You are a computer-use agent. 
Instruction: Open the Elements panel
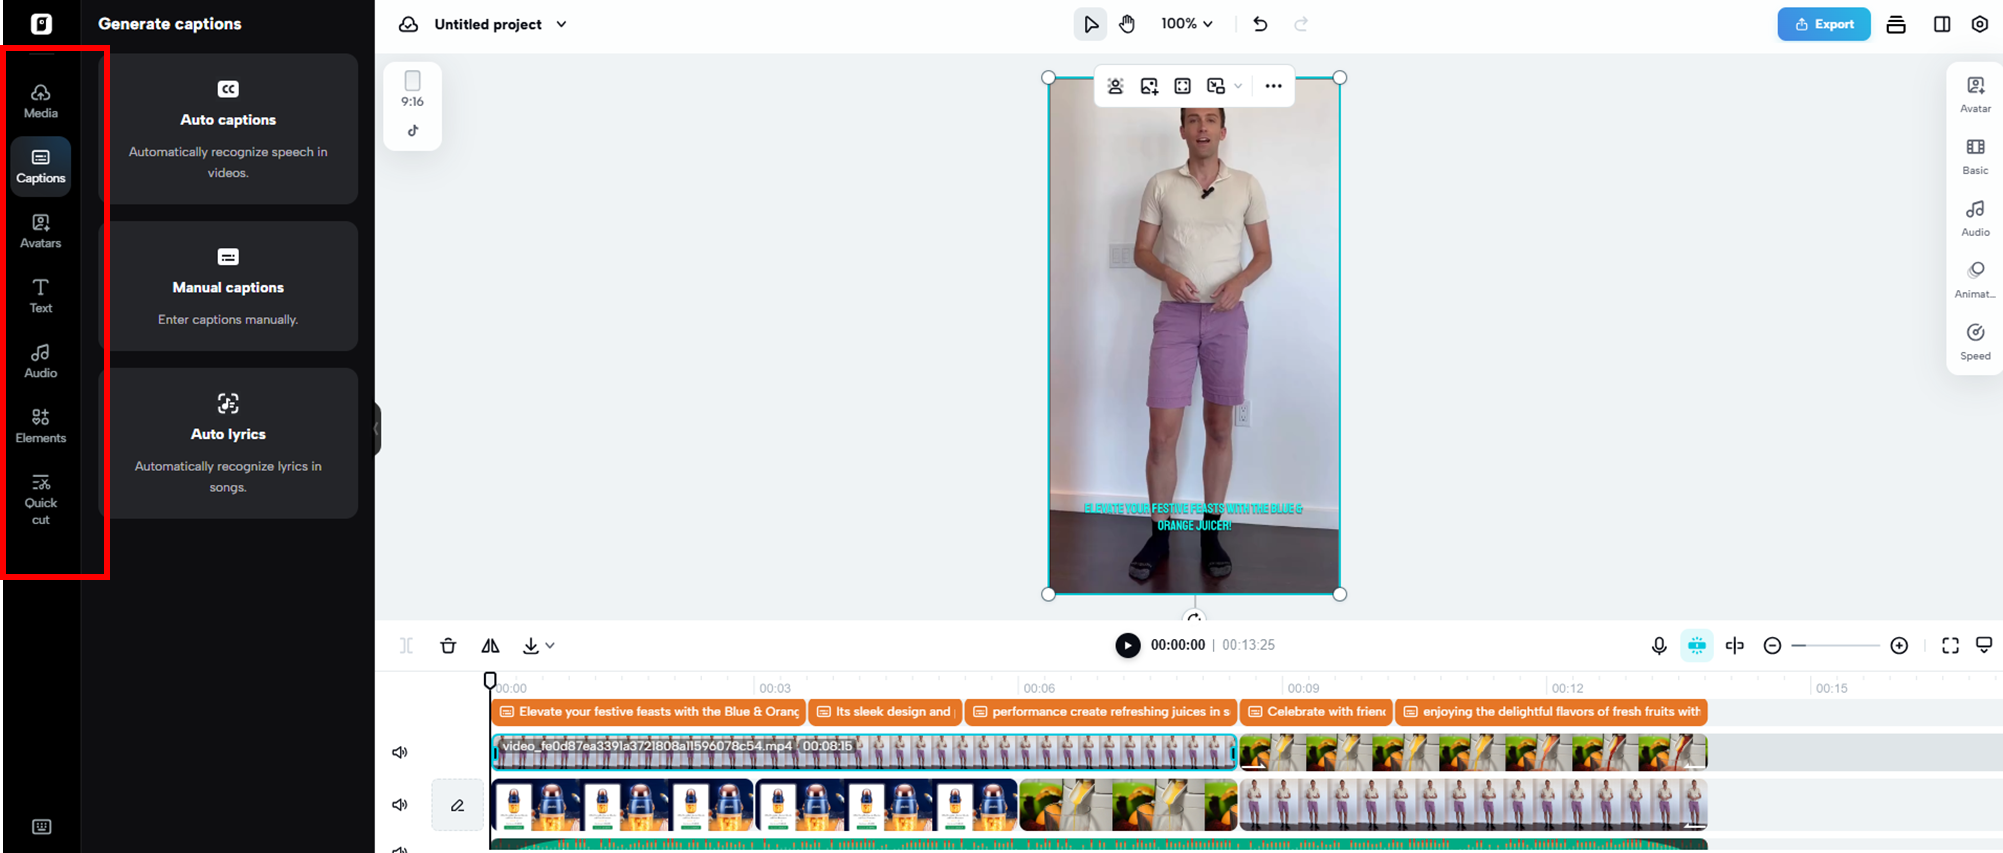pyautogui.click(x=41, y=426)
